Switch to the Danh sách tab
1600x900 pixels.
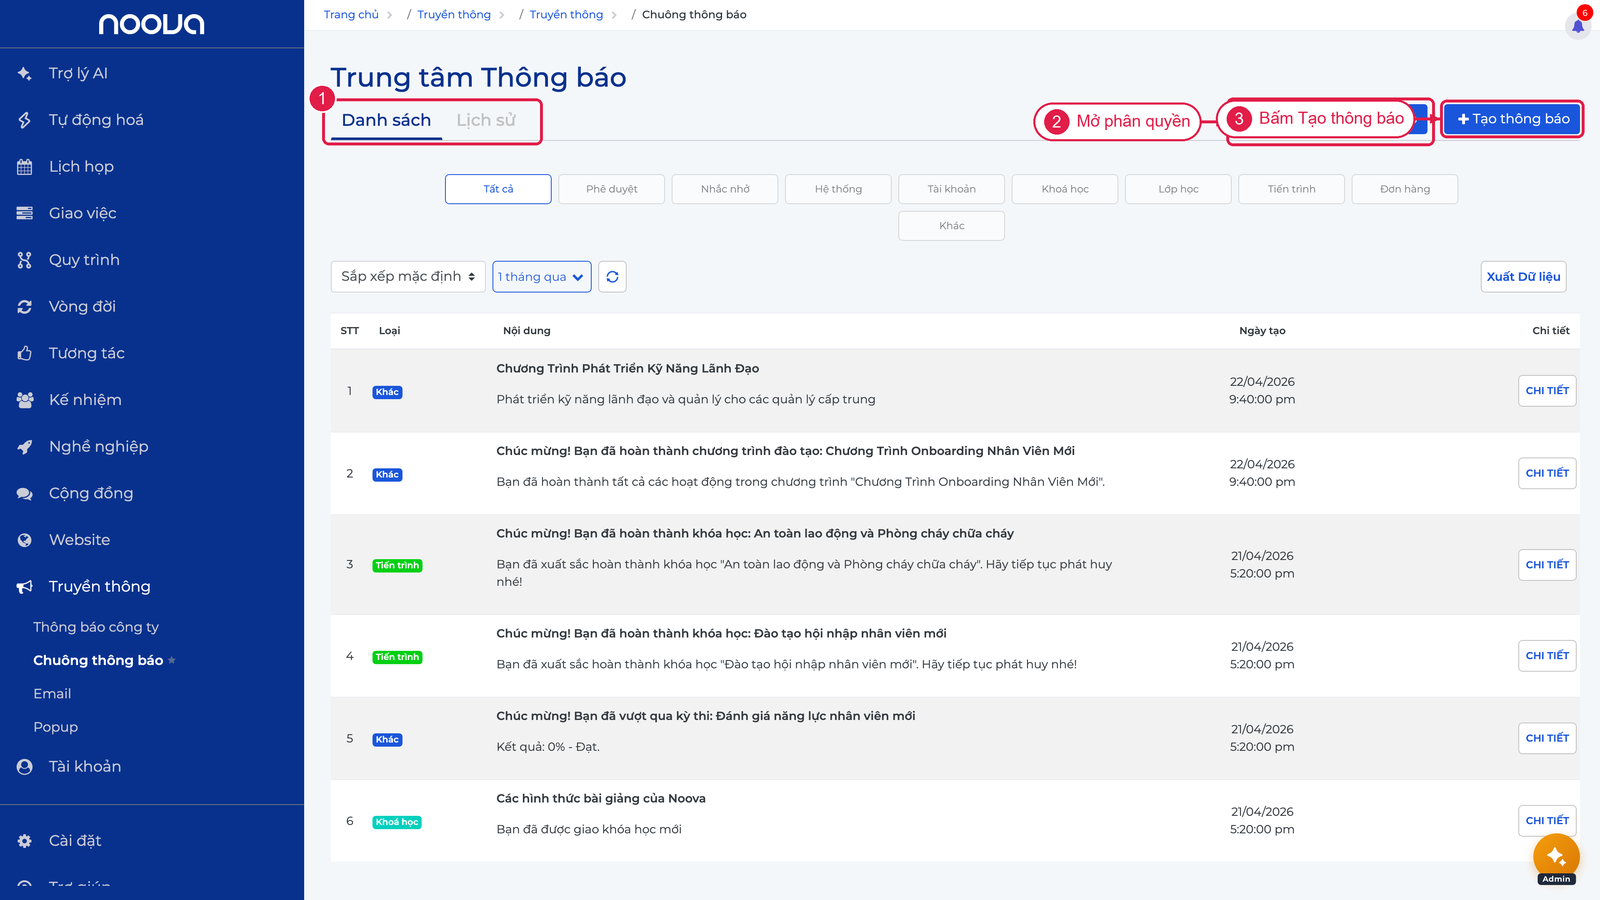point(386,120)
